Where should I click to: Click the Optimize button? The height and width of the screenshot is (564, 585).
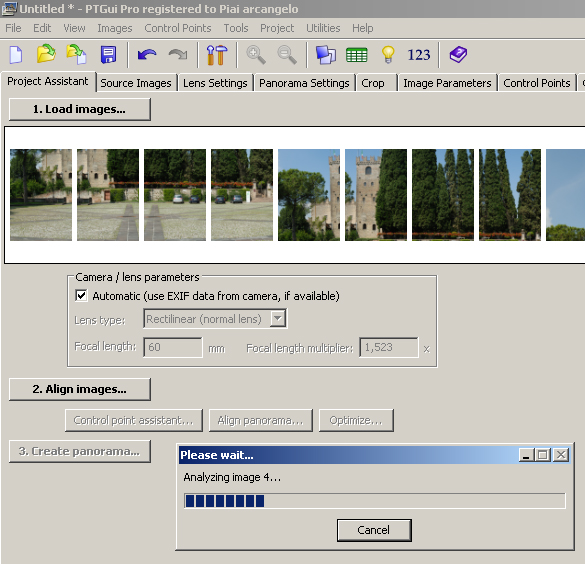(356, 420)
